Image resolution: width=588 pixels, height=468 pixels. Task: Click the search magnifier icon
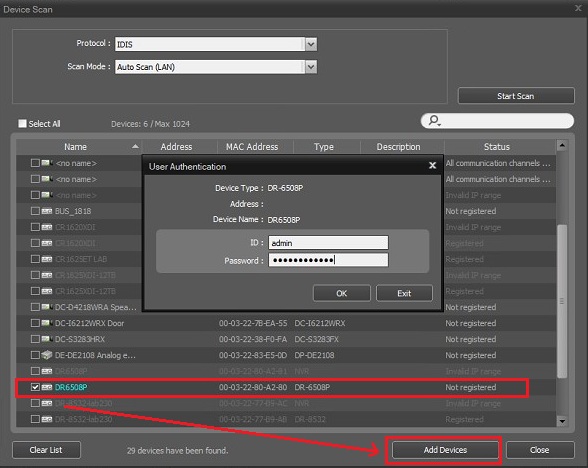[434, 120]
